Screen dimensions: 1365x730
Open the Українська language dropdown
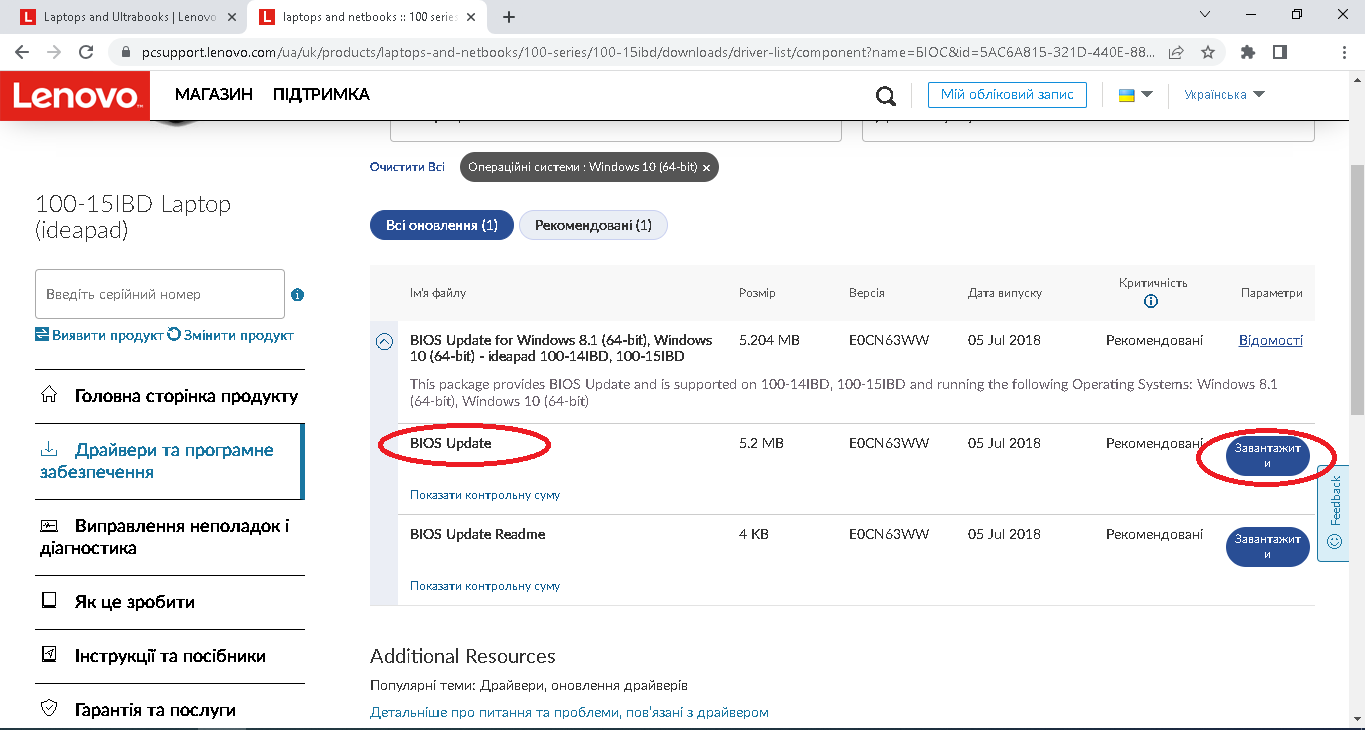coord(1224,95)
